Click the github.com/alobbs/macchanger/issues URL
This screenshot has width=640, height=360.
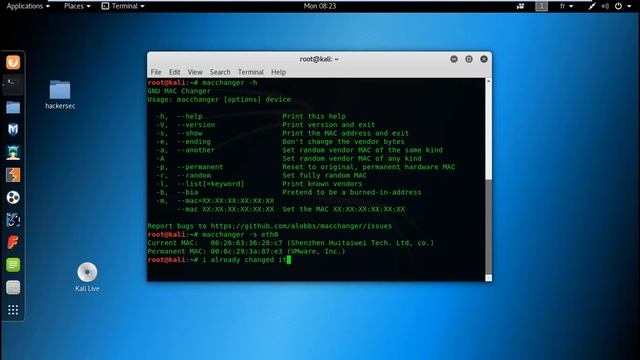tap(301, 226)
